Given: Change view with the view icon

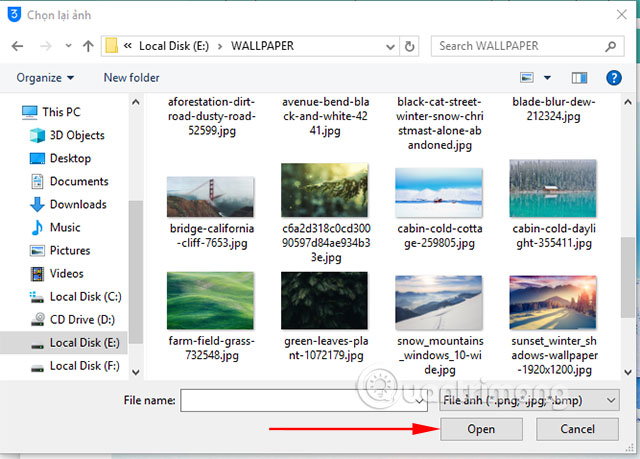Looking at the screenshot, I should pos(527,78).
